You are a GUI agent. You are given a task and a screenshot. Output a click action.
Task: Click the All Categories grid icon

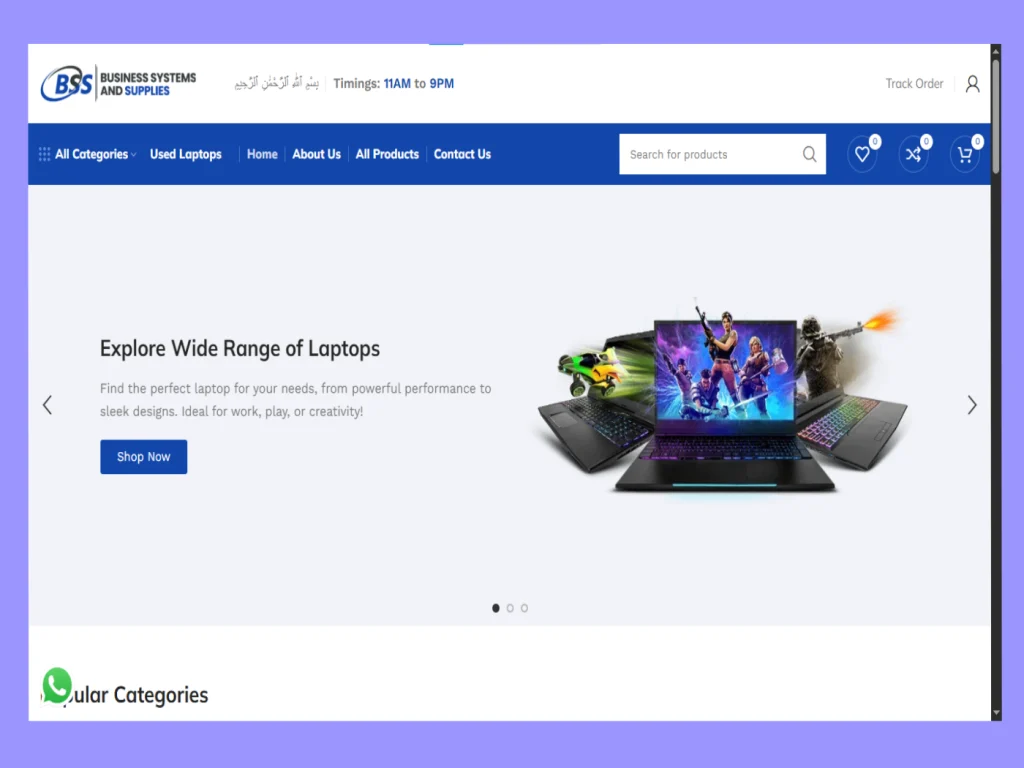[x=44, y=154]
